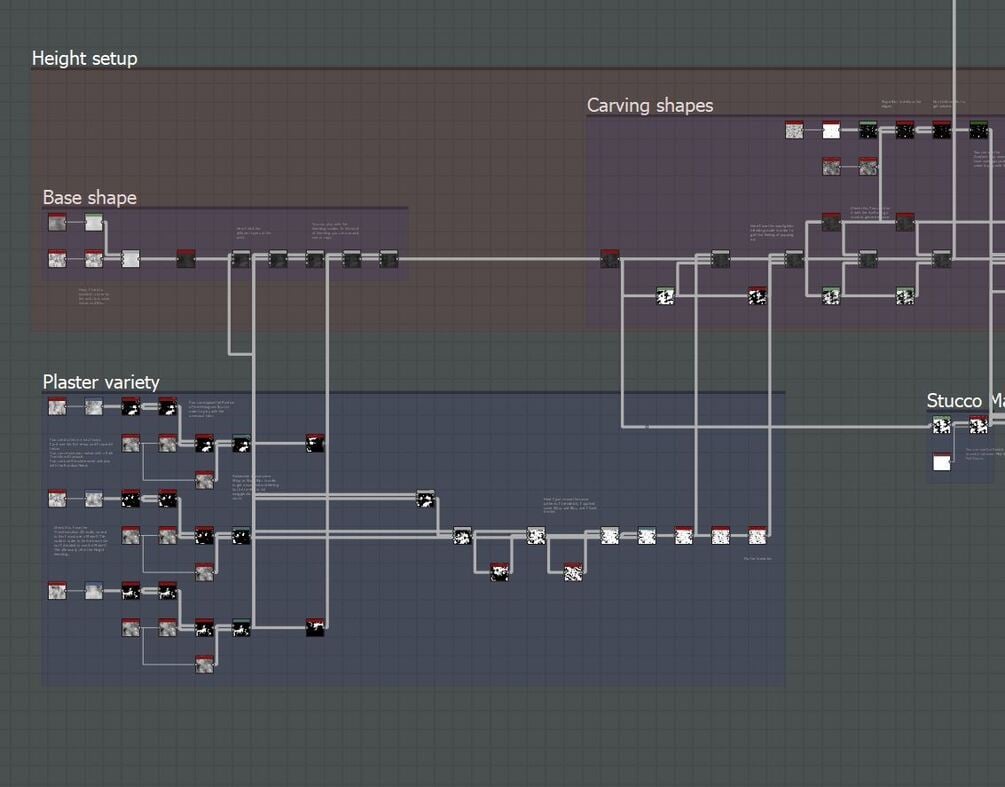Viewport: 1005px width, 787px height.
Task: Click the comment note beneath the Base shape frame
Action: pyautogui.click(x=94, y=296)
